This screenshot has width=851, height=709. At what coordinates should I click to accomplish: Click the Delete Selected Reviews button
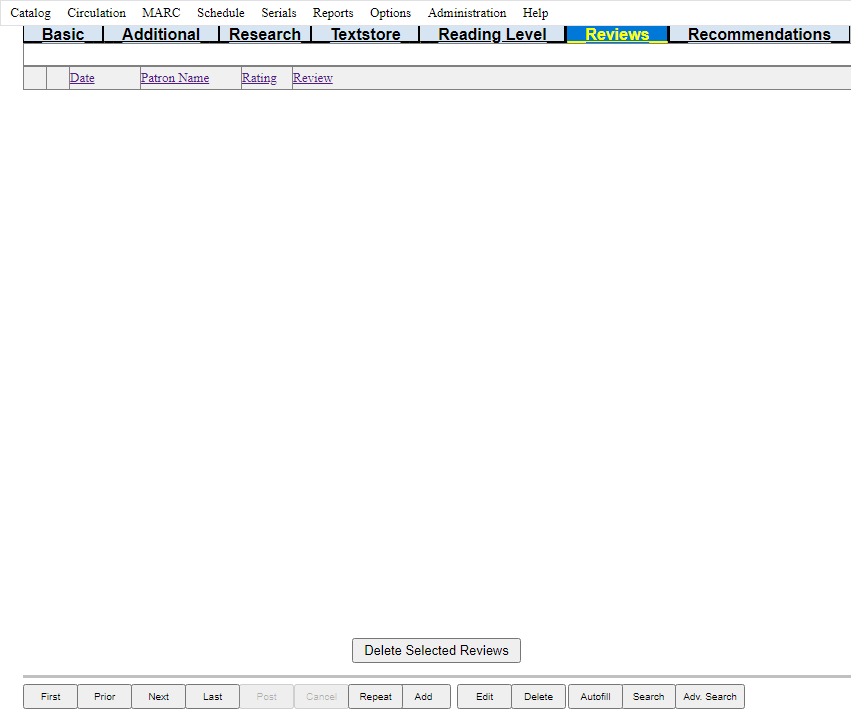[x=436, y=650]
